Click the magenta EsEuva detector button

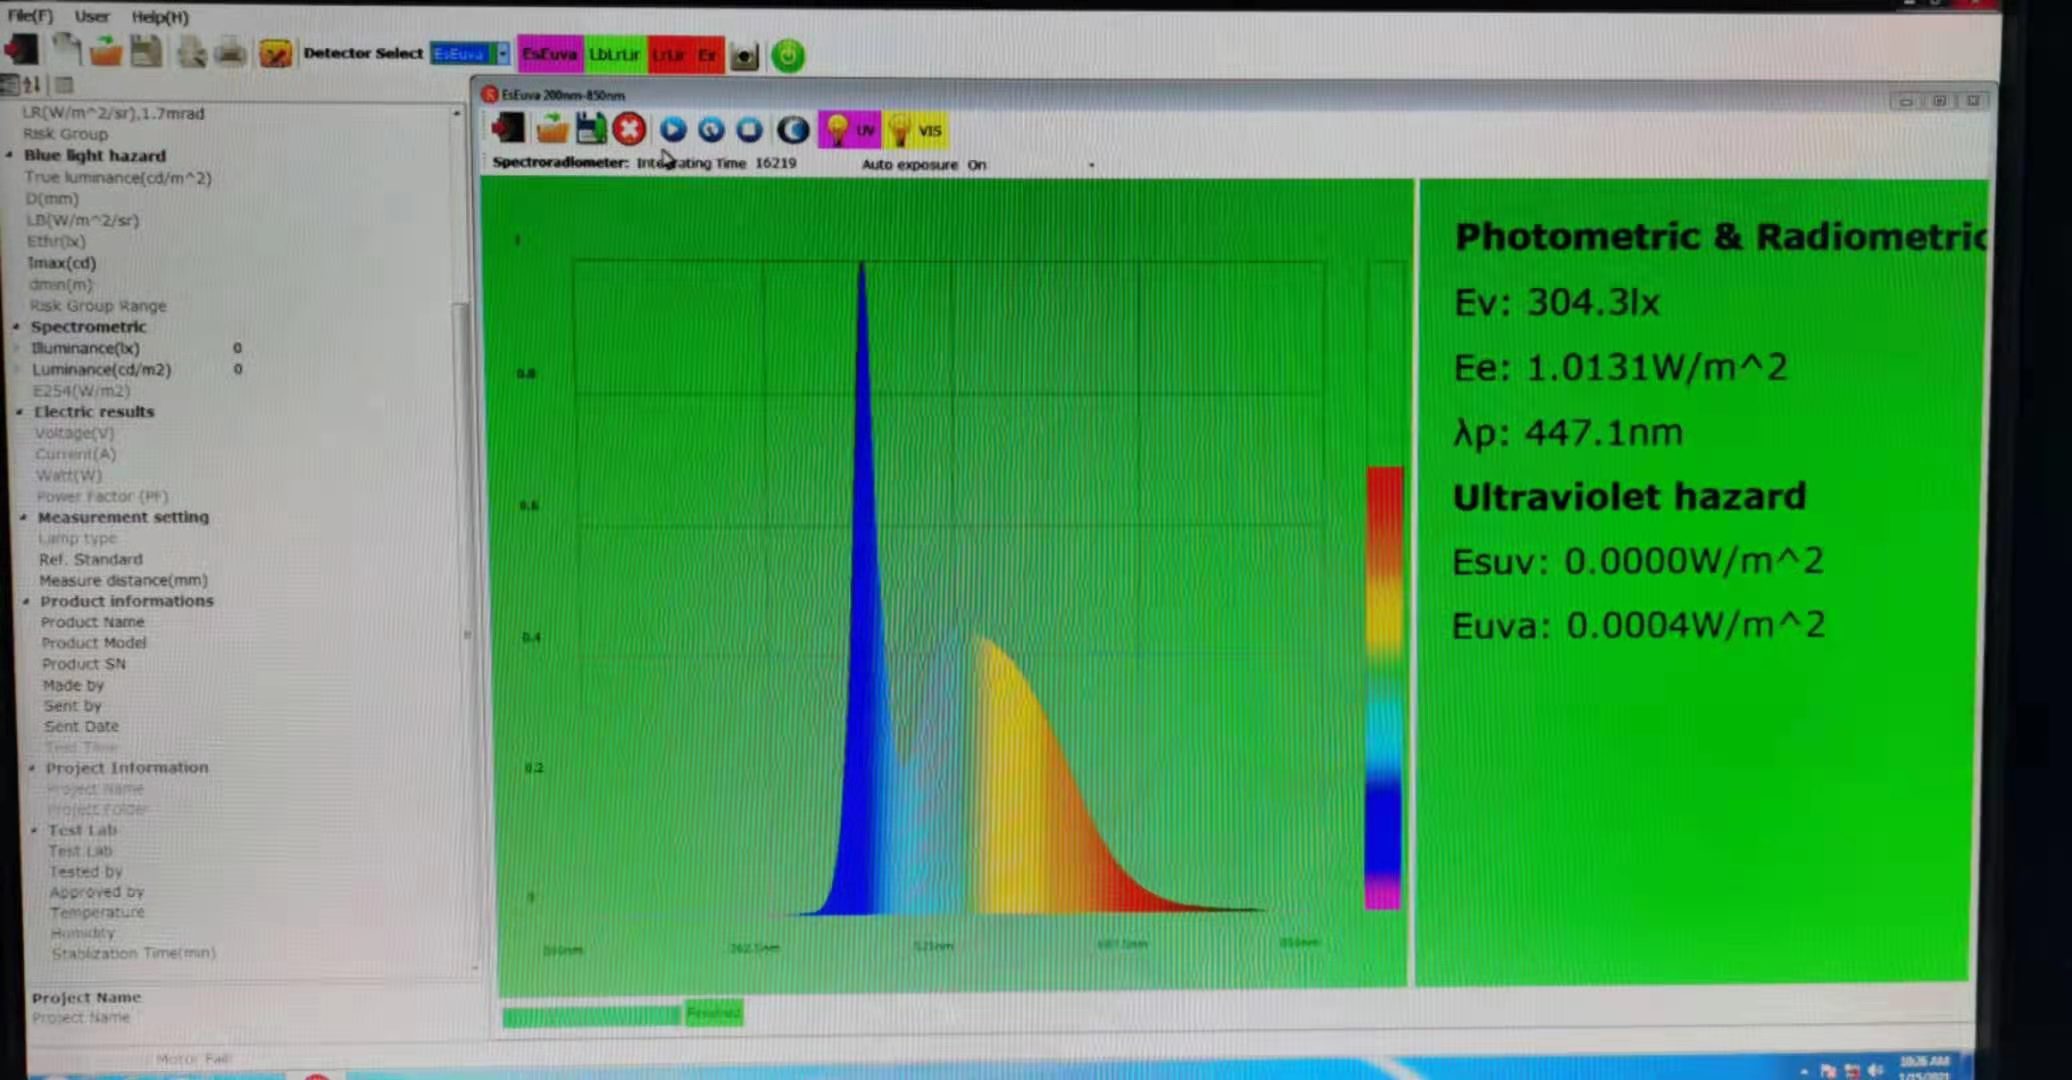click(549, 54)
